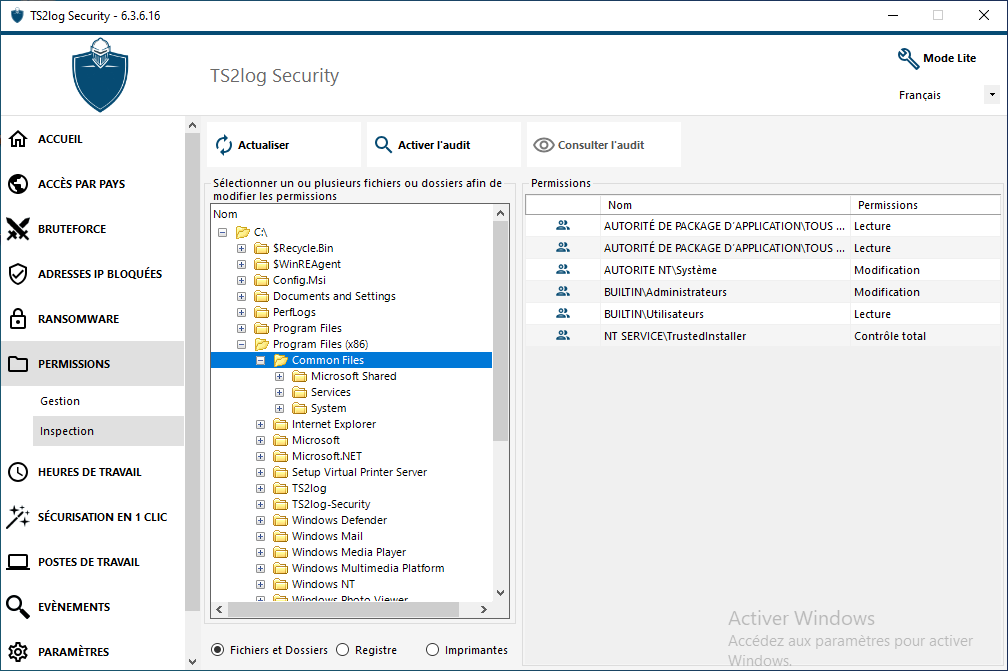Click the folder icon of Microsoft Shared
1008x671 pixels.
tap(300, 376)
